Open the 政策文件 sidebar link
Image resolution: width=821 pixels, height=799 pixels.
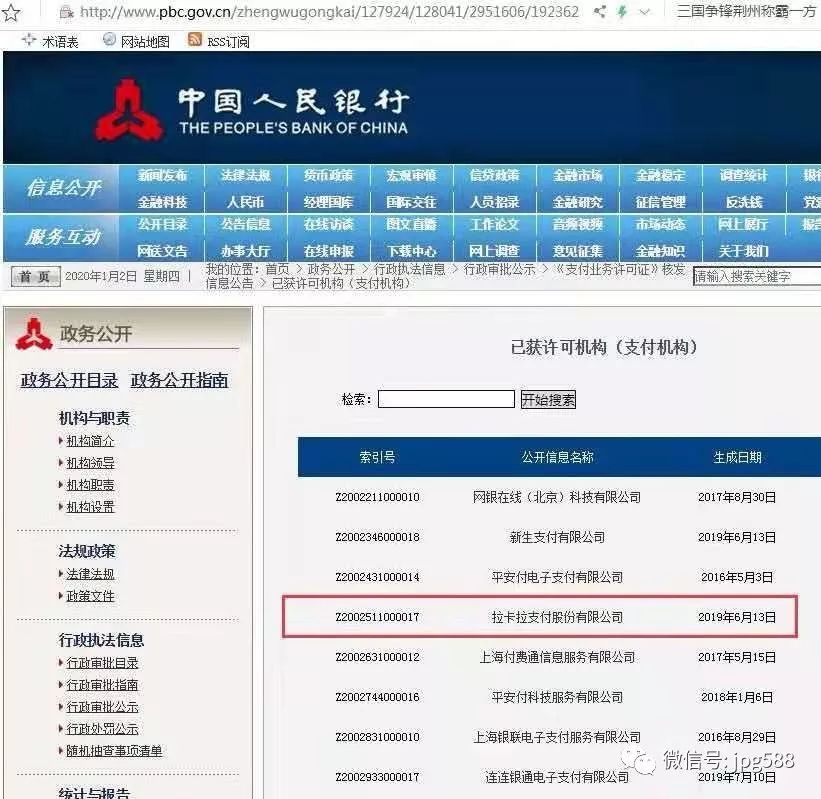[x=90, y=596]
